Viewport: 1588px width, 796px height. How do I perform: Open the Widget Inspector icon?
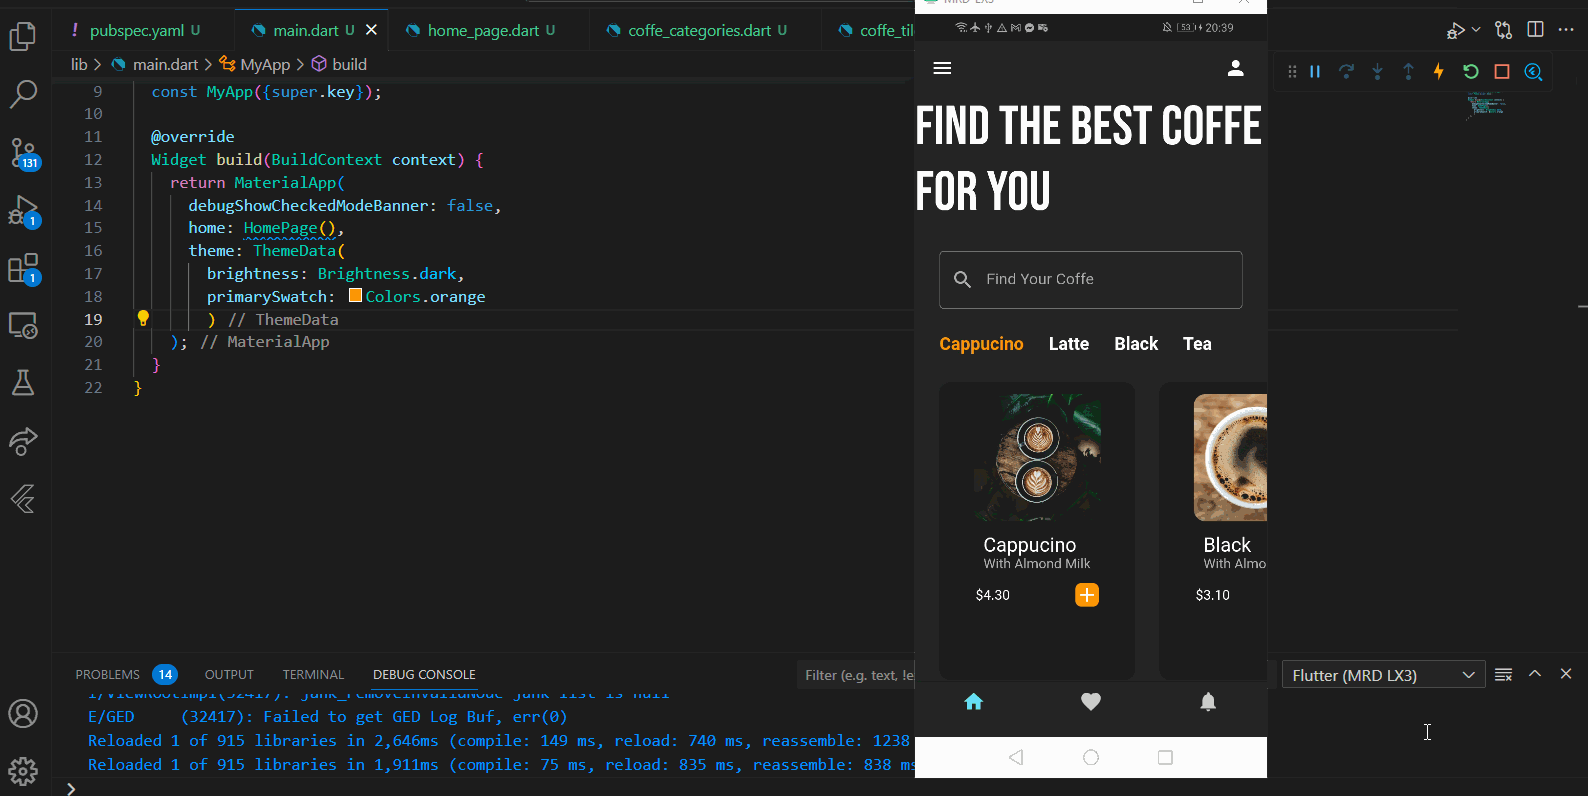click(x=1533, y=71)
